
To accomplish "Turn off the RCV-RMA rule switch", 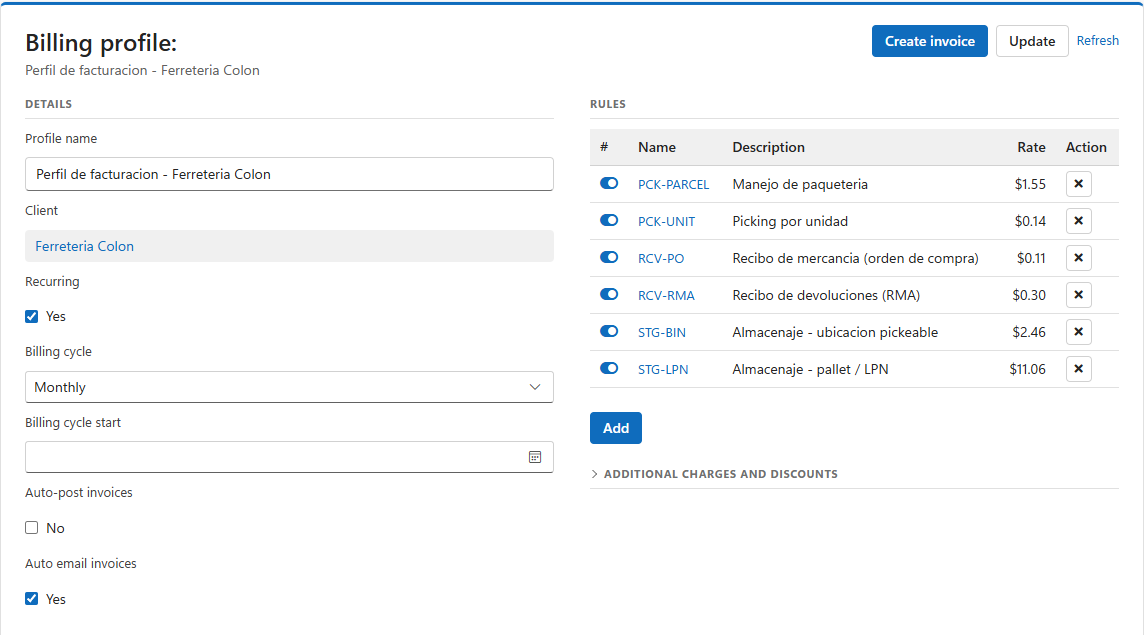I will click(x=609, y=294).
